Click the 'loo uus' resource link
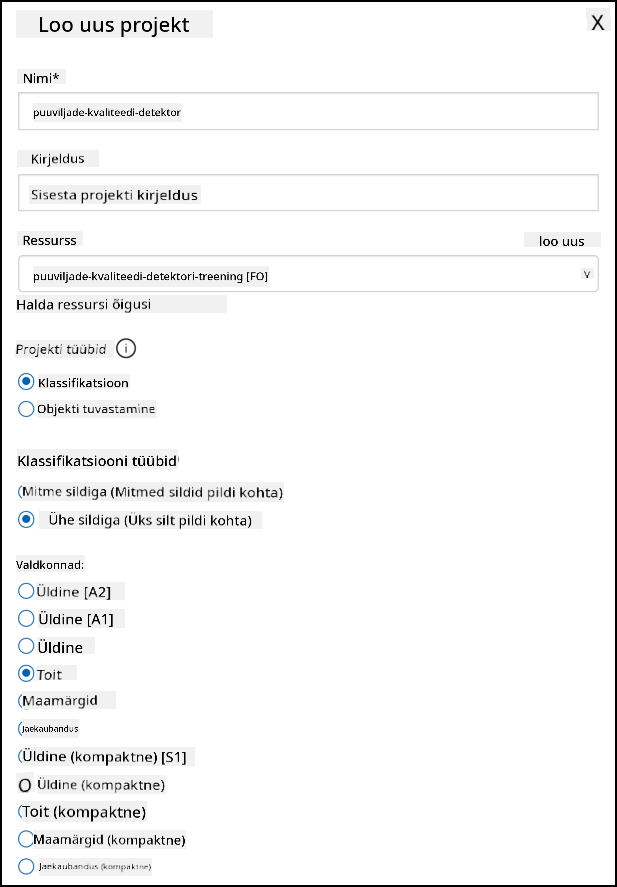617x887 pixels. 562,241
